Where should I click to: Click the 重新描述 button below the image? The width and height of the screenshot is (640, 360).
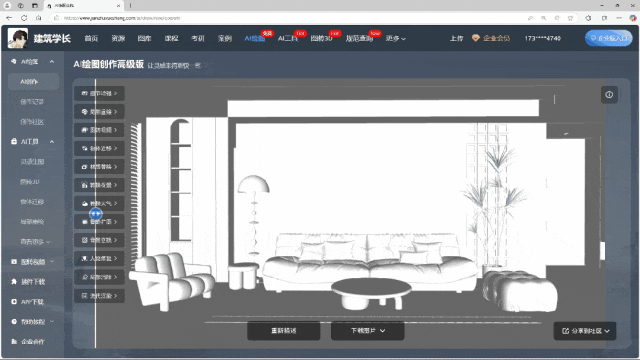click(x=284, y=331)
